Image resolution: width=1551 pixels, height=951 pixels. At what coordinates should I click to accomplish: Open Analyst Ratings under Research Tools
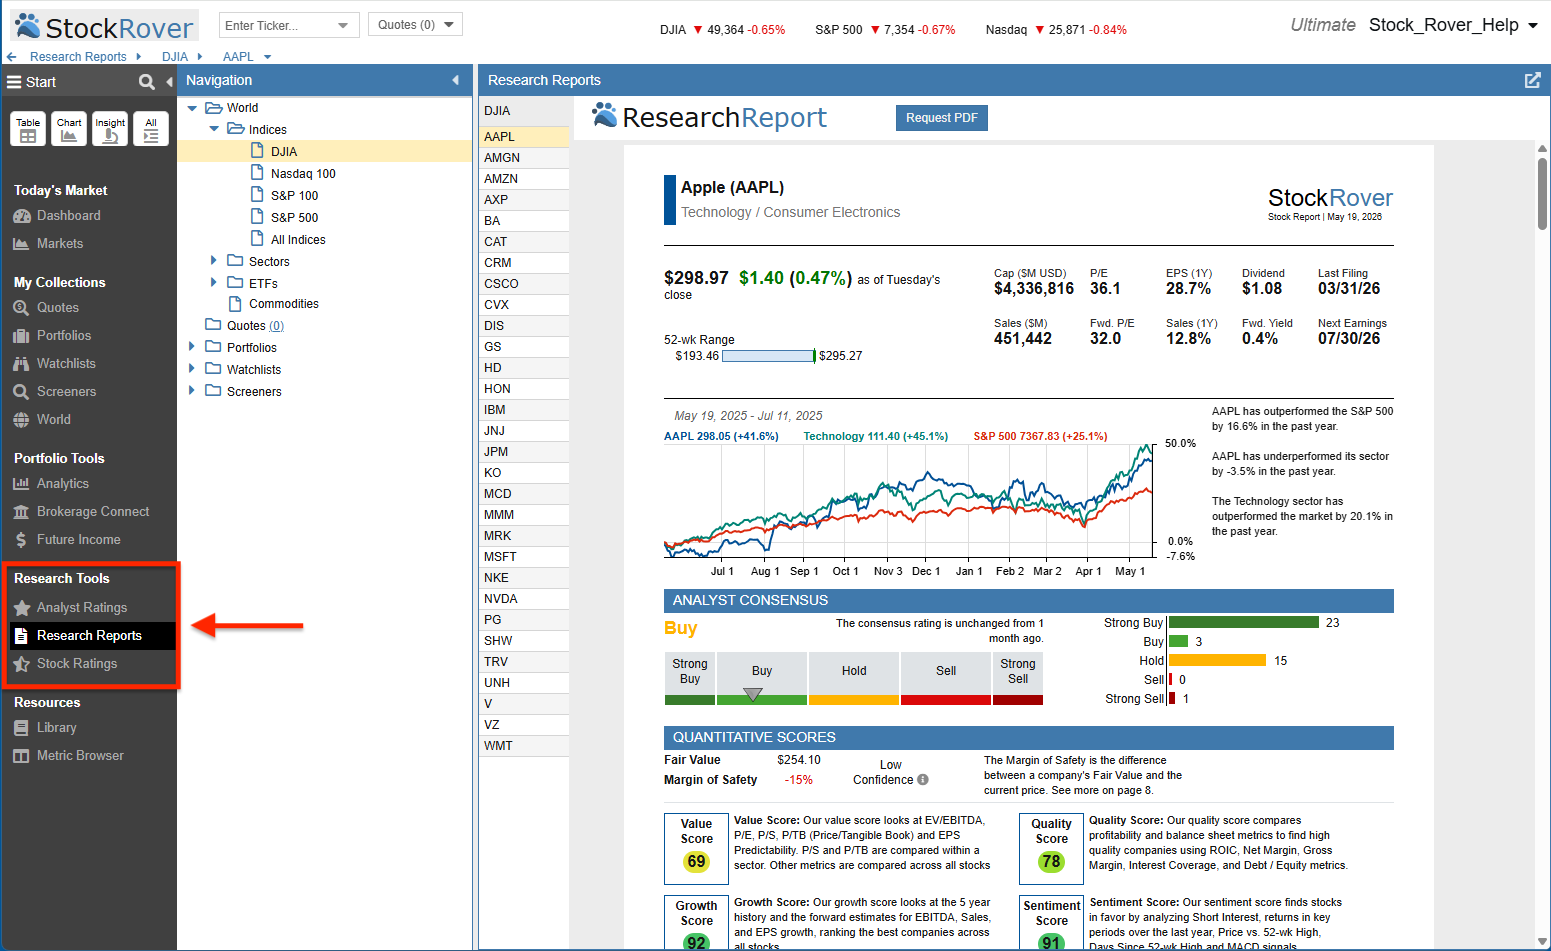click(x=82, y=608)
